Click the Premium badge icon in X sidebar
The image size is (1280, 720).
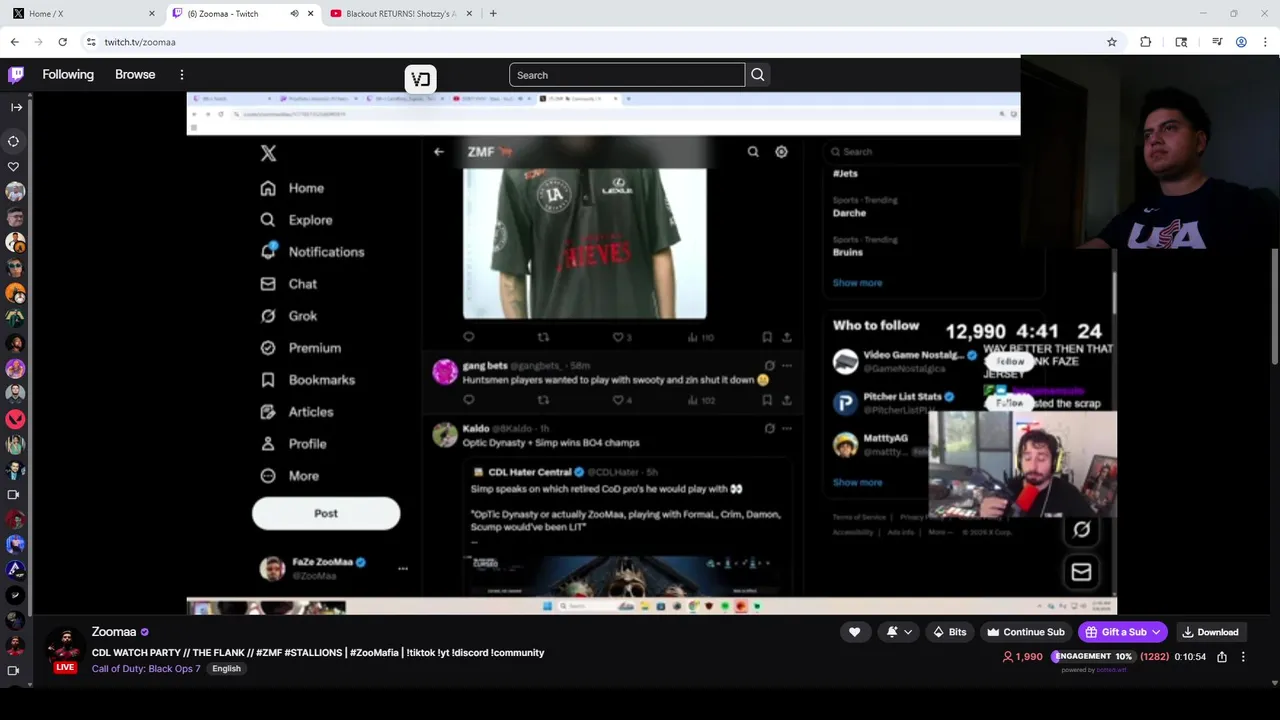pos(268,348)
